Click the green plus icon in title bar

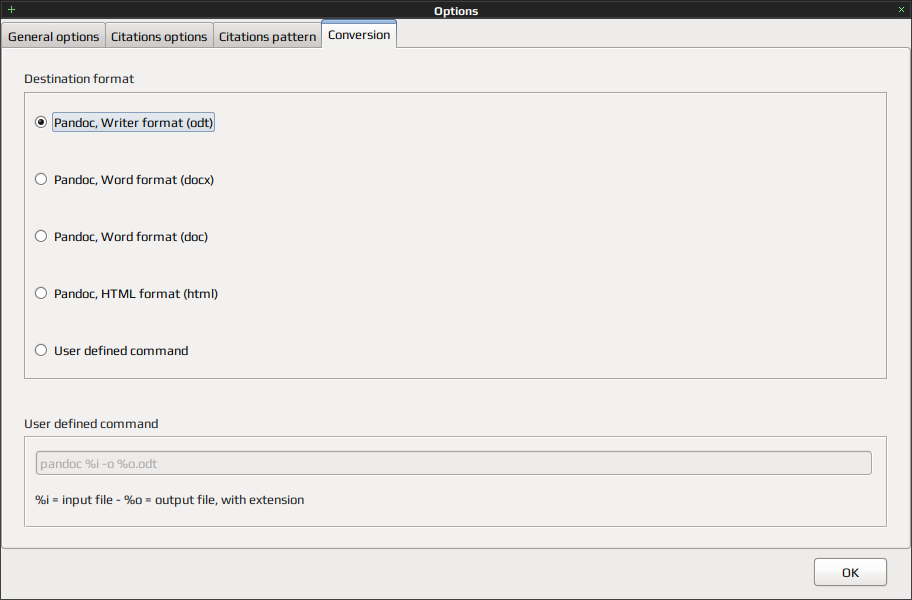[11, 9]
